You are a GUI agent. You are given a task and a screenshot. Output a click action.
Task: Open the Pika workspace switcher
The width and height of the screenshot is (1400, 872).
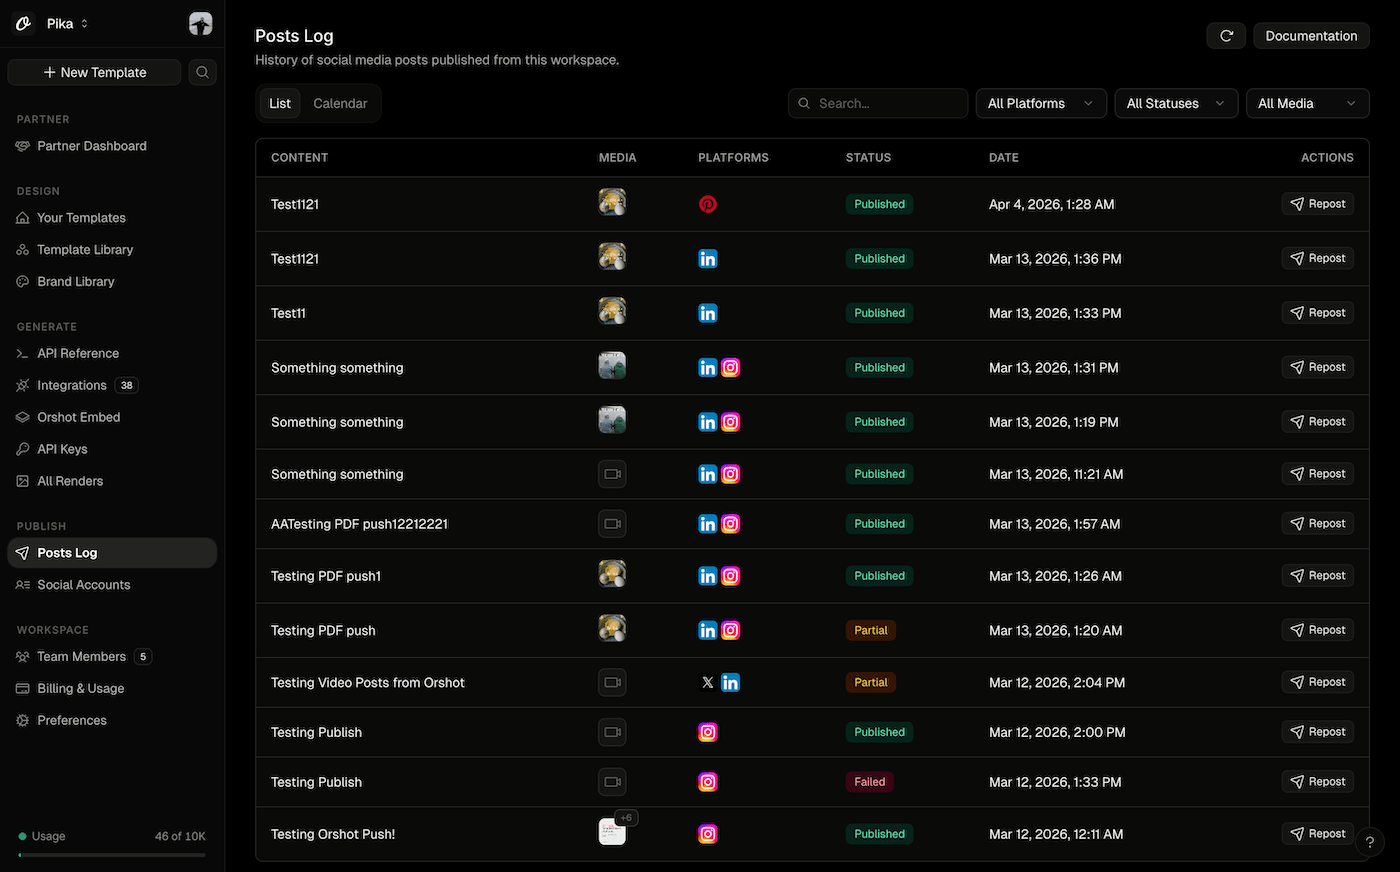(x=67, y=24)
